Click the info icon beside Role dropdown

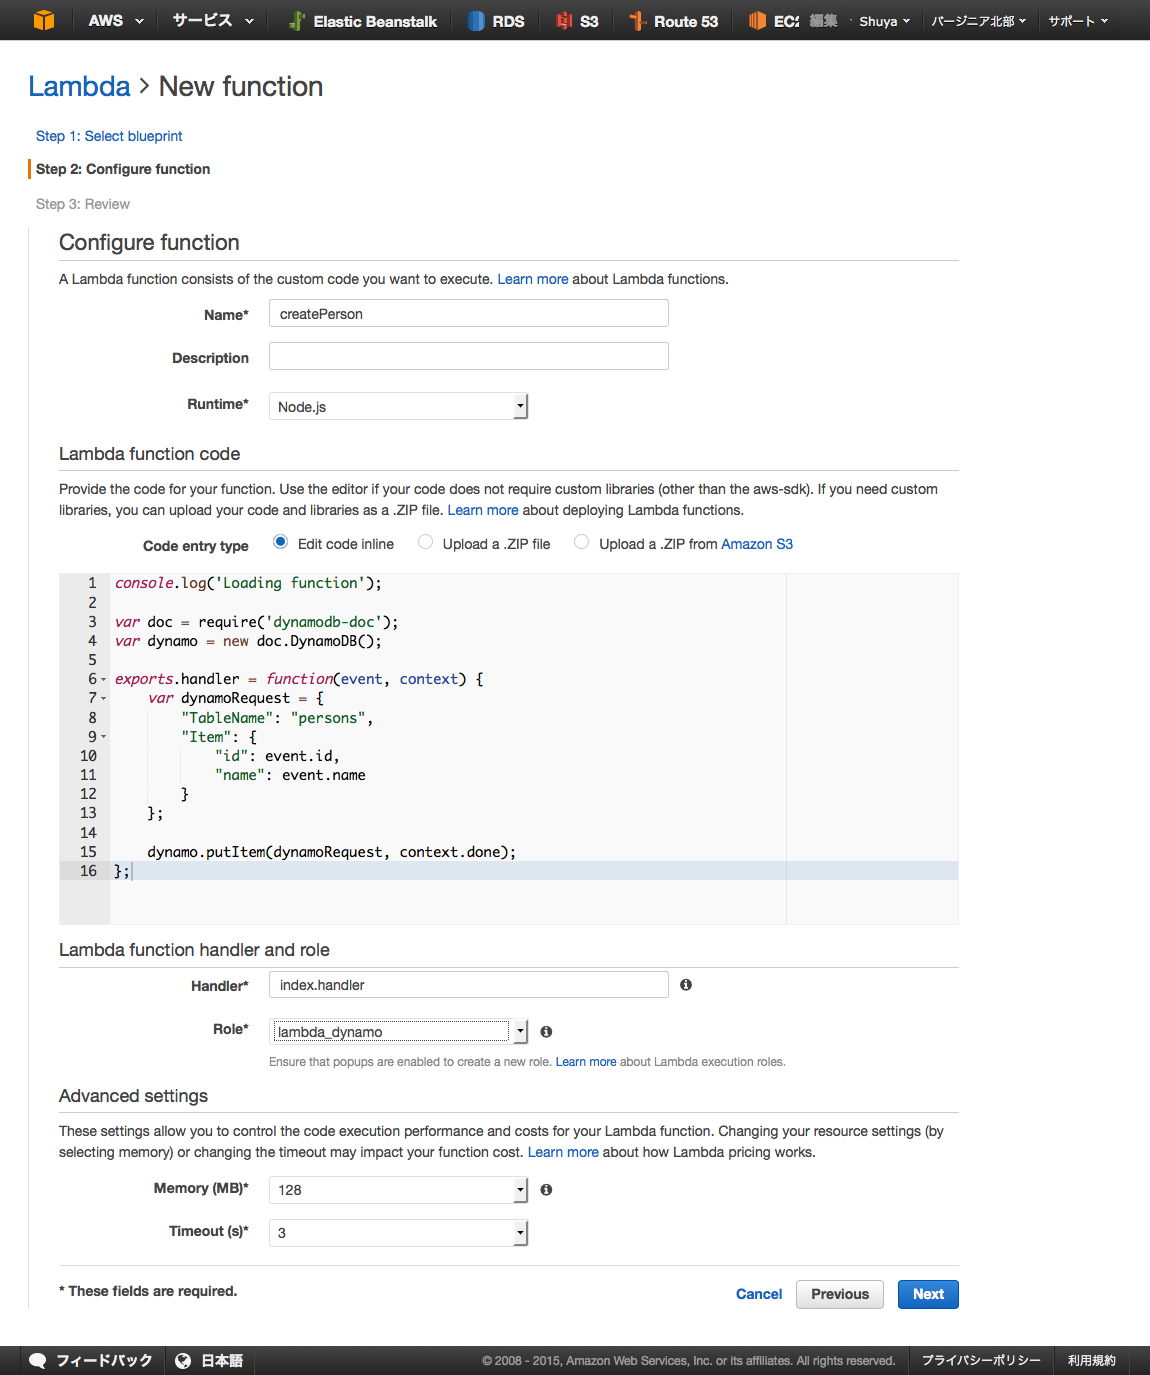click(x=546, y=1032)
